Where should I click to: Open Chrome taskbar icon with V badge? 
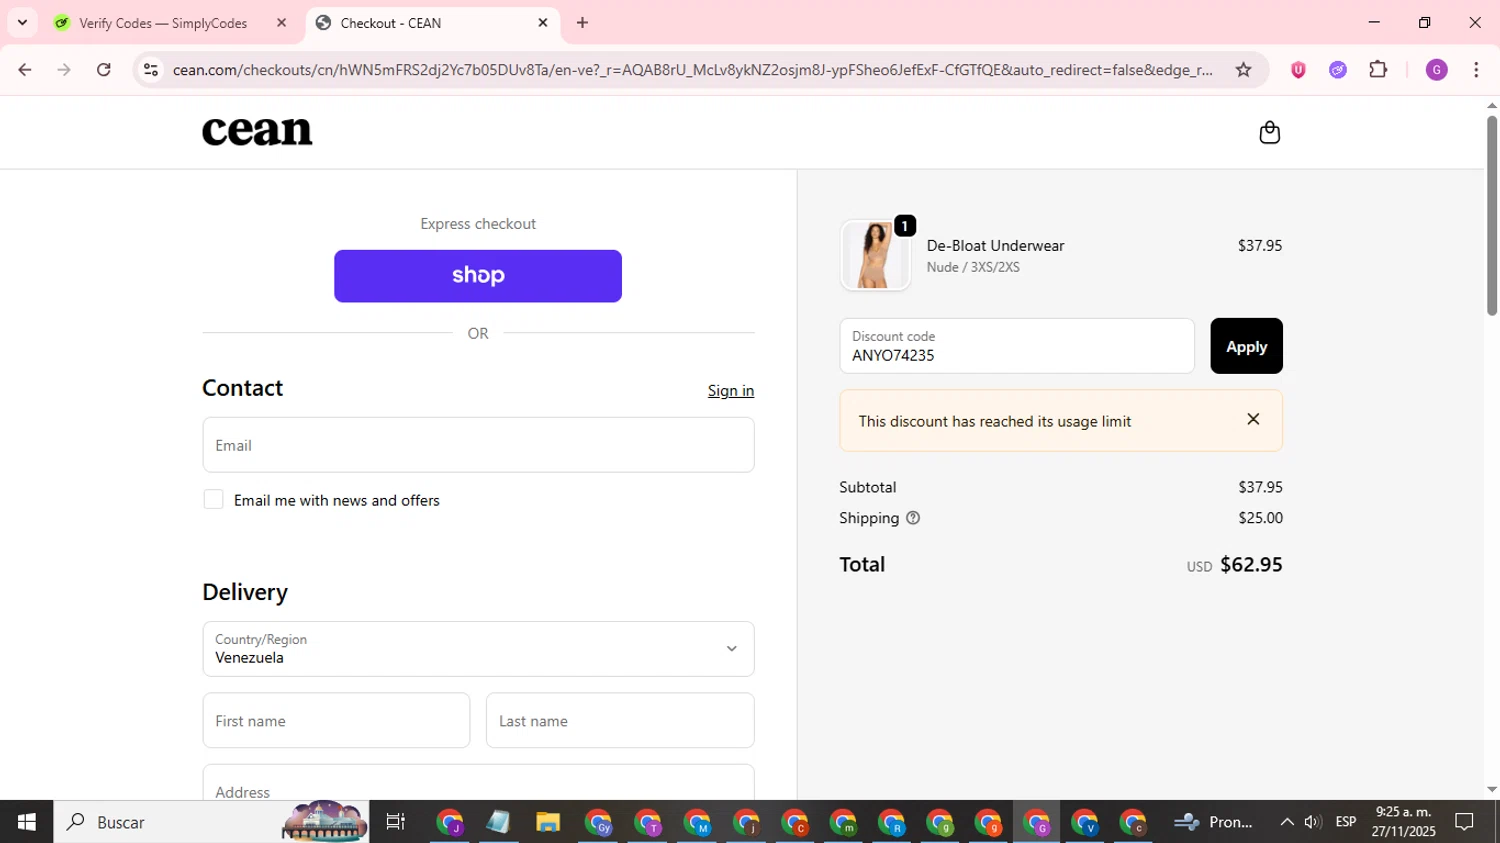(1084, 822)
